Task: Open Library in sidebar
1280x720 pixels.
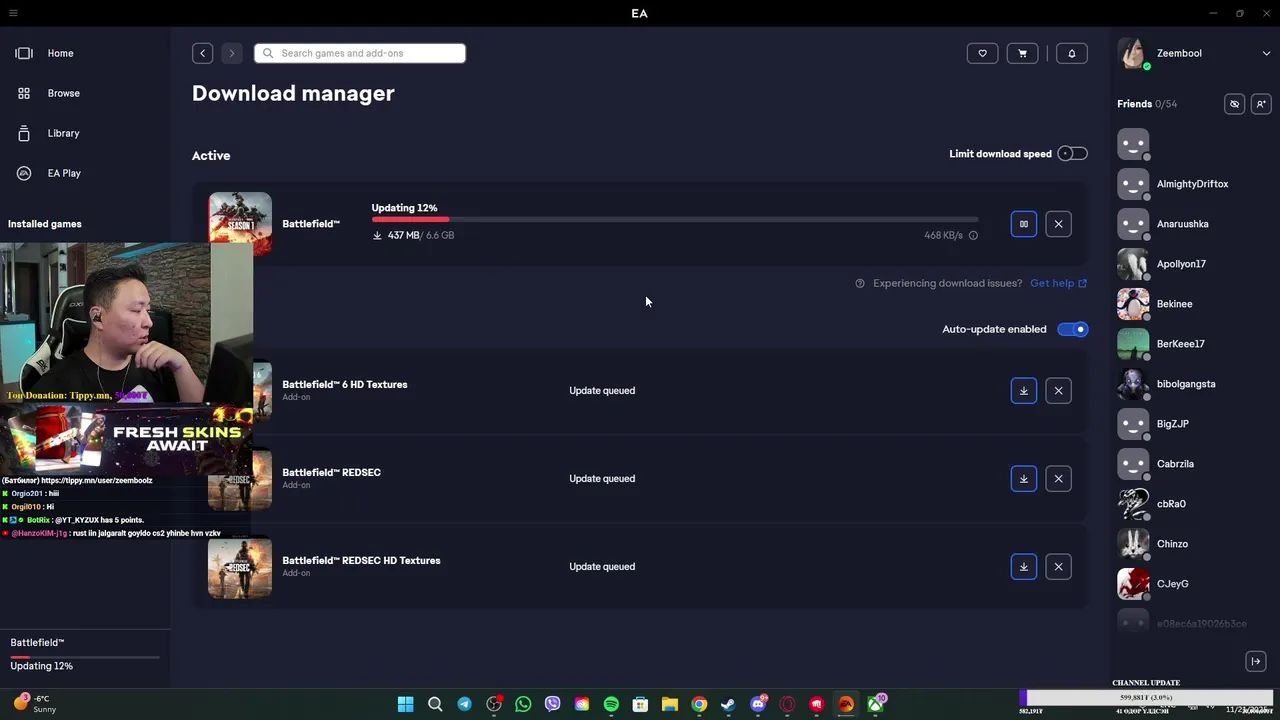Action: click(63, 133)
